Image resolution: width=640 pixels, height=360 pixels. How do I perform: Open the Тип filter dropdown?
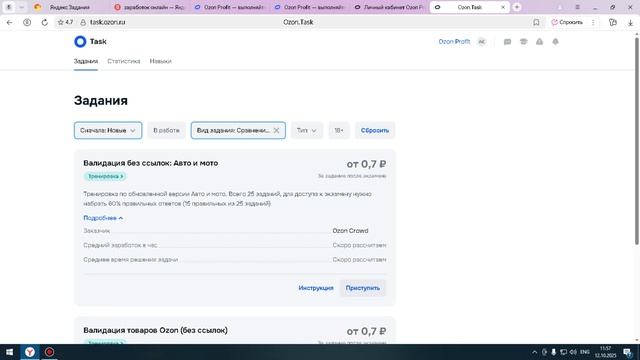coord(307,130)
